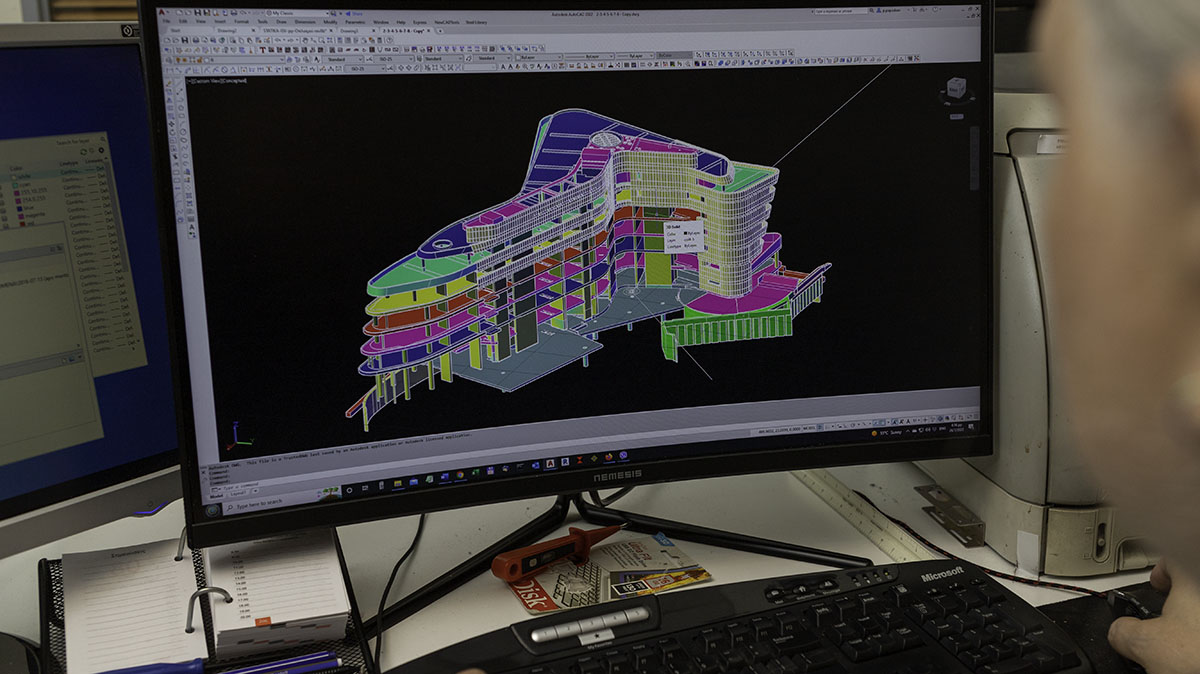Focus the keyword or phrase search field
The image size is (1200, 674).
pyautogui.click(x=843, y=11)
